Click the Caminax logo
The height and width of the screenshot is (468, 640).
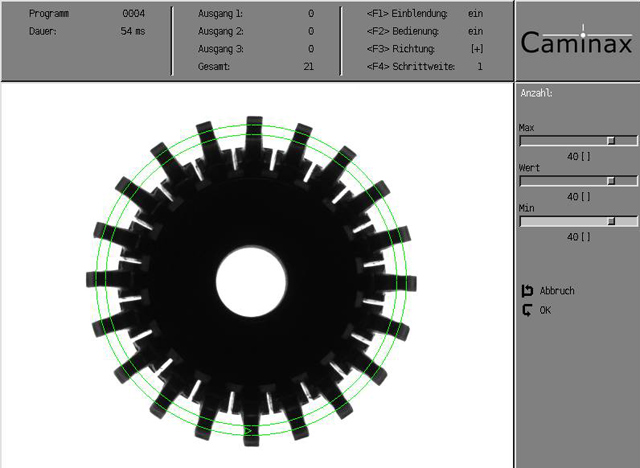pos(577,43)
